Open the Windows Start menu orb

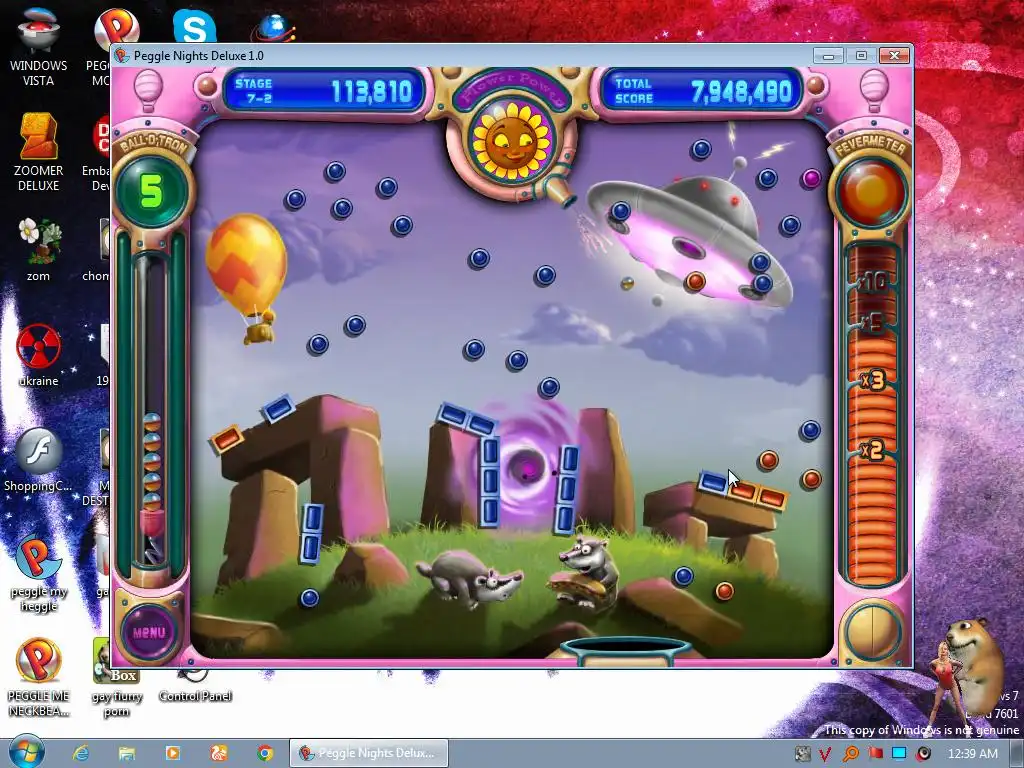(x=25, y=752)
